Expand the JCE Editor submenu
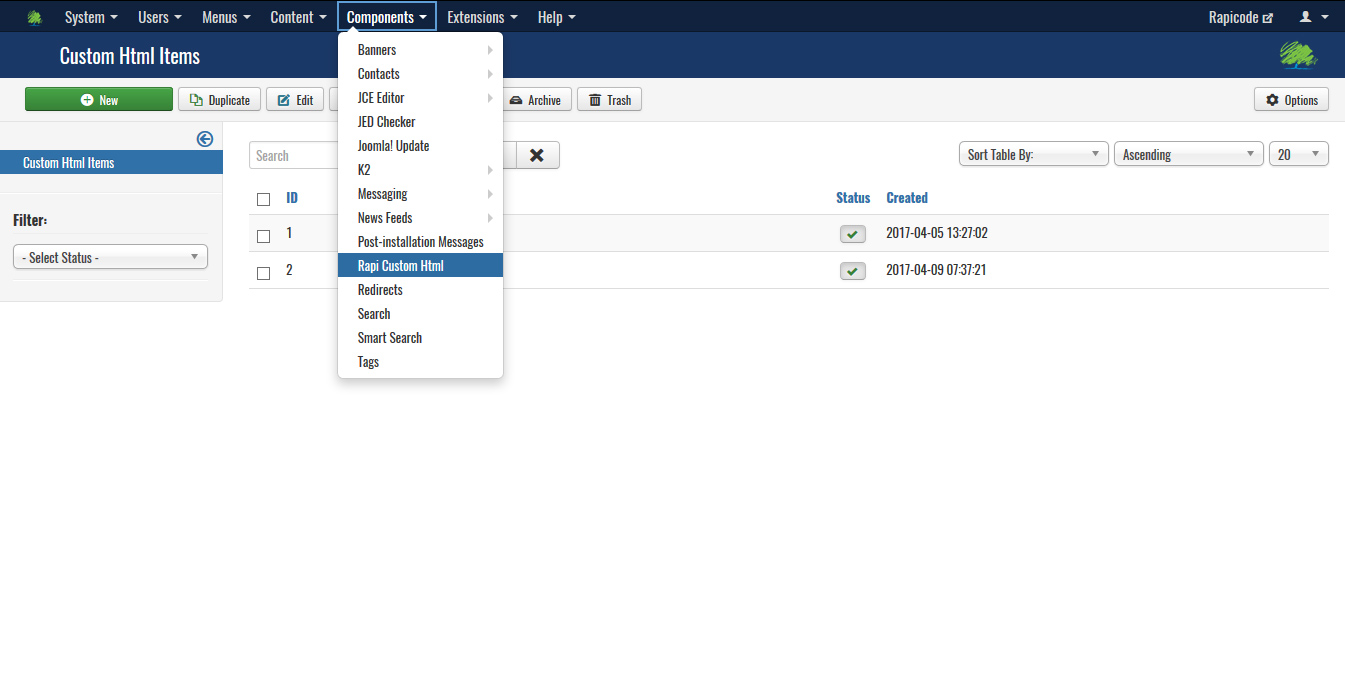 tap(420, 98)
